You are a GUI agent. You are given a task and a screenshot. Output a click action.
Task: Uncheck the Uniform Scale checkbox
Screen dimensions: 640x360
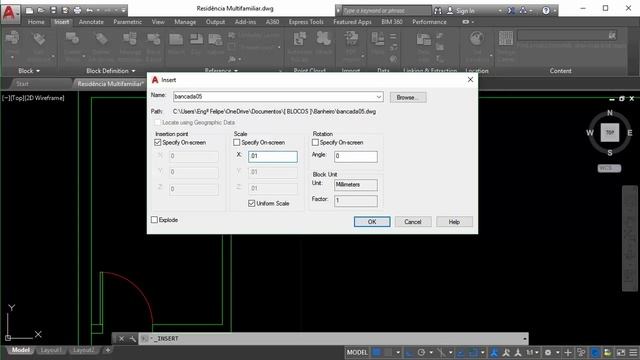(x=251, y=203)
